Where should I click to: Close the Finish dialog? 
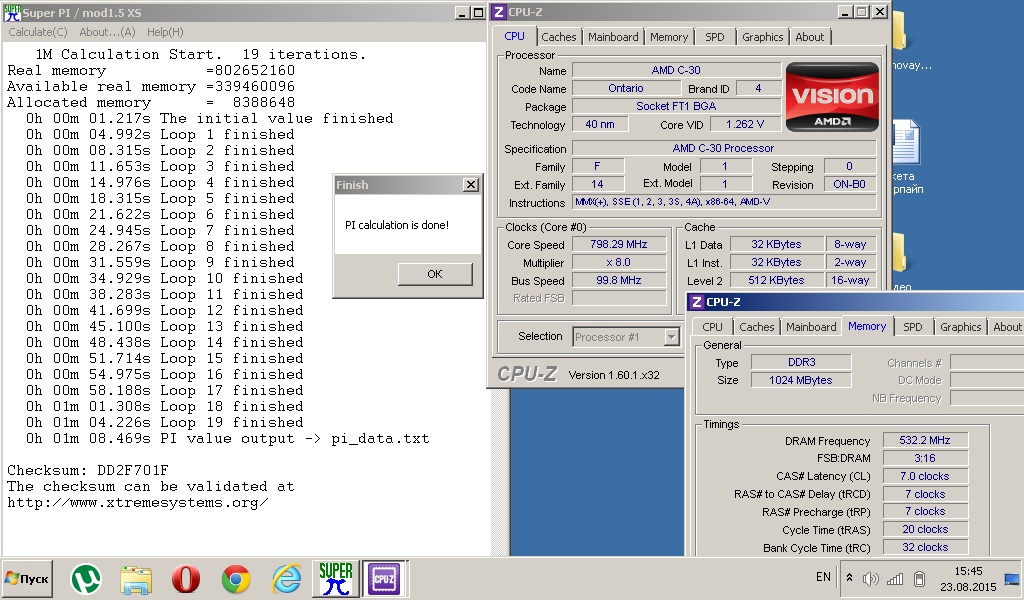[471, 185]
